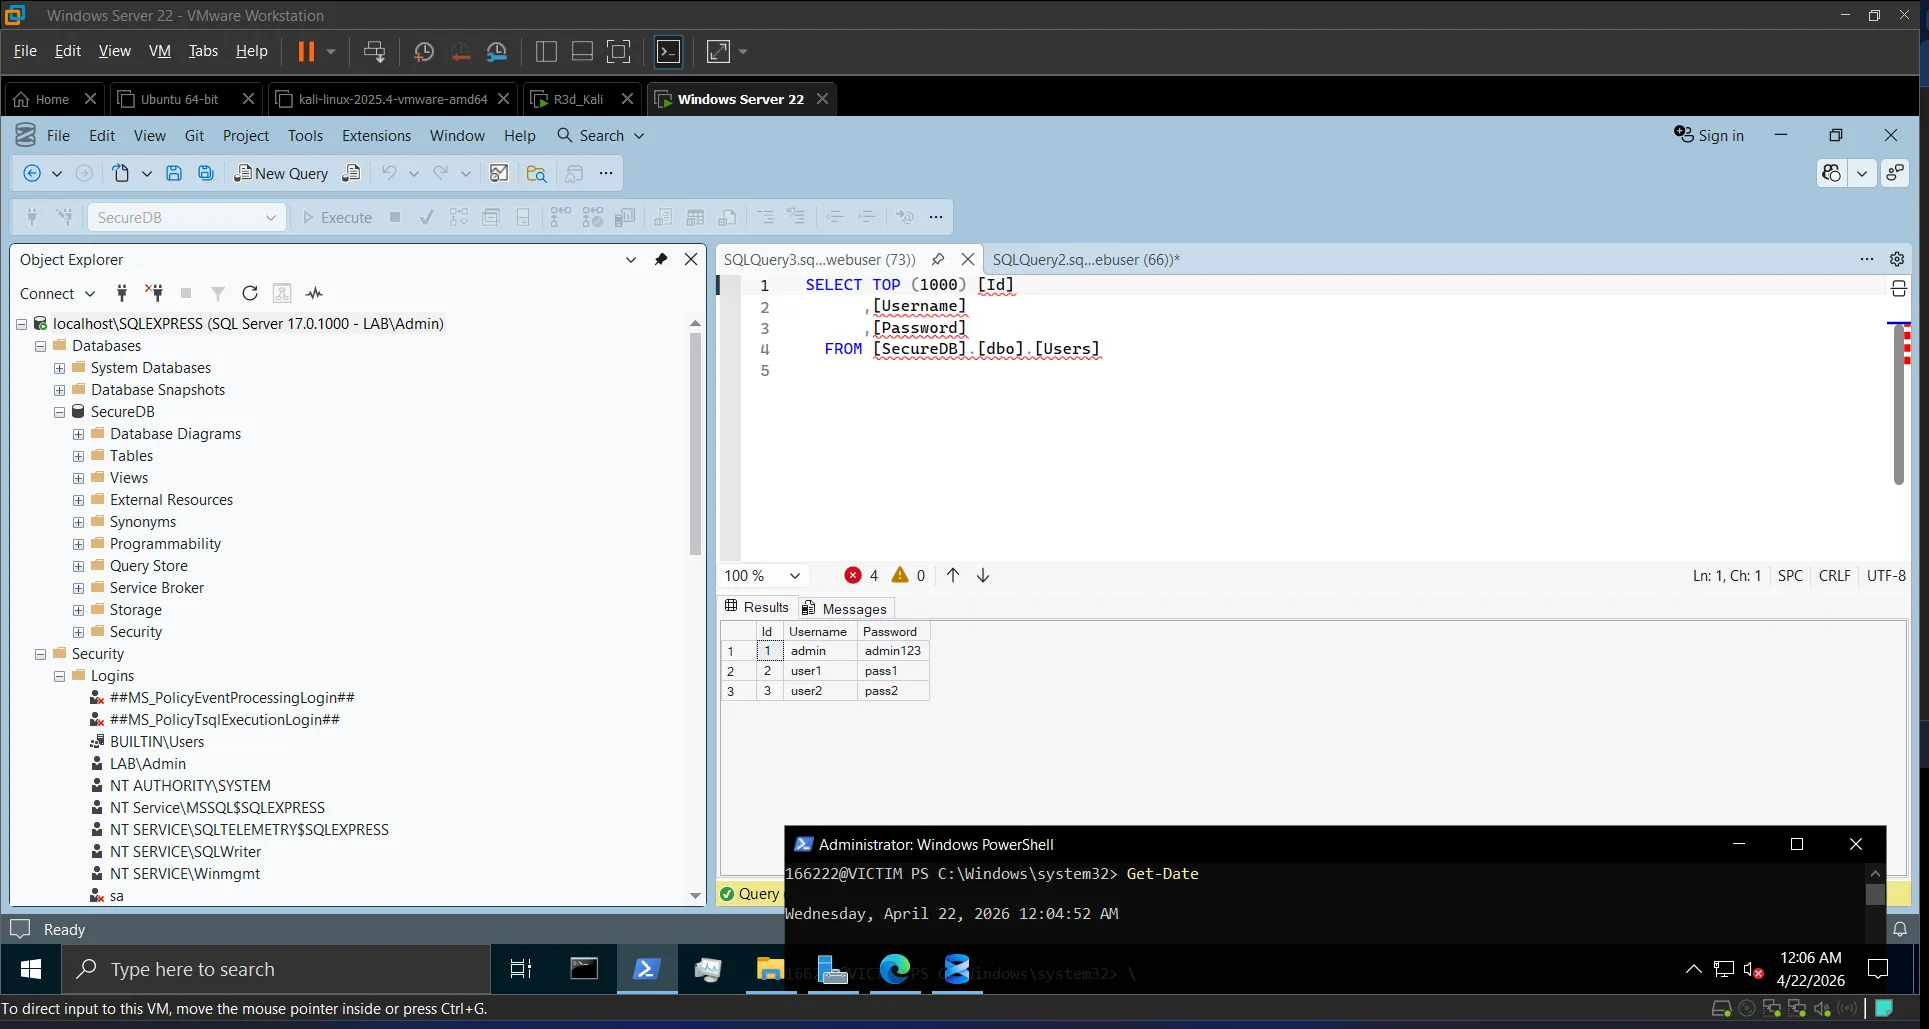
Task: Click Redo icon in SSMS toolbar
Action: coord(440,173)
